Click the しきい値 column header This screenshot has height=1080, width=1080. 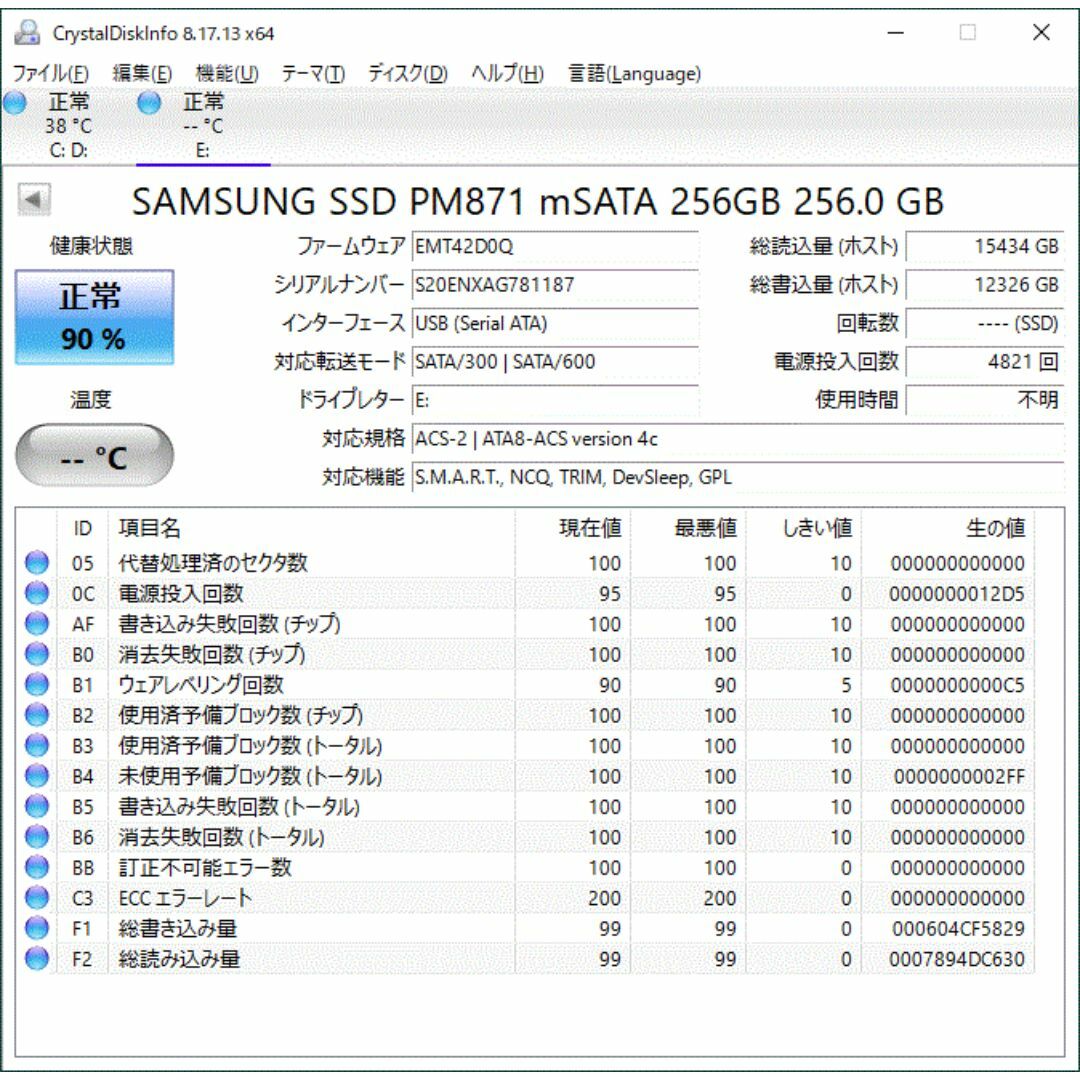(804, 528)
